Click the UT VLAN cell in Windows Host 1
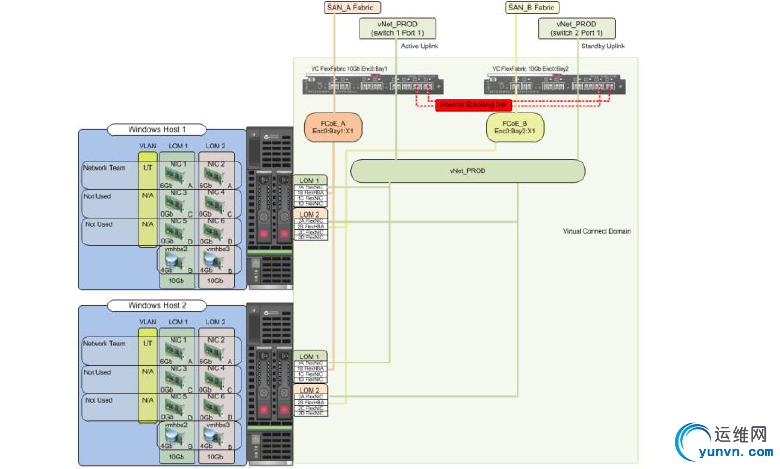This screenshot has height=469, width=780. [148, 168]
